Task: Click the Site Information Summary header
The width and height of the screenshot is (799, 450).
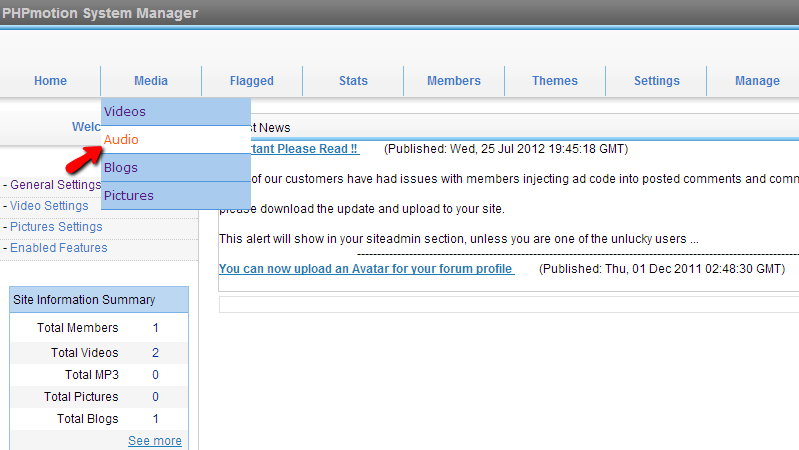Action: [99, 300]
